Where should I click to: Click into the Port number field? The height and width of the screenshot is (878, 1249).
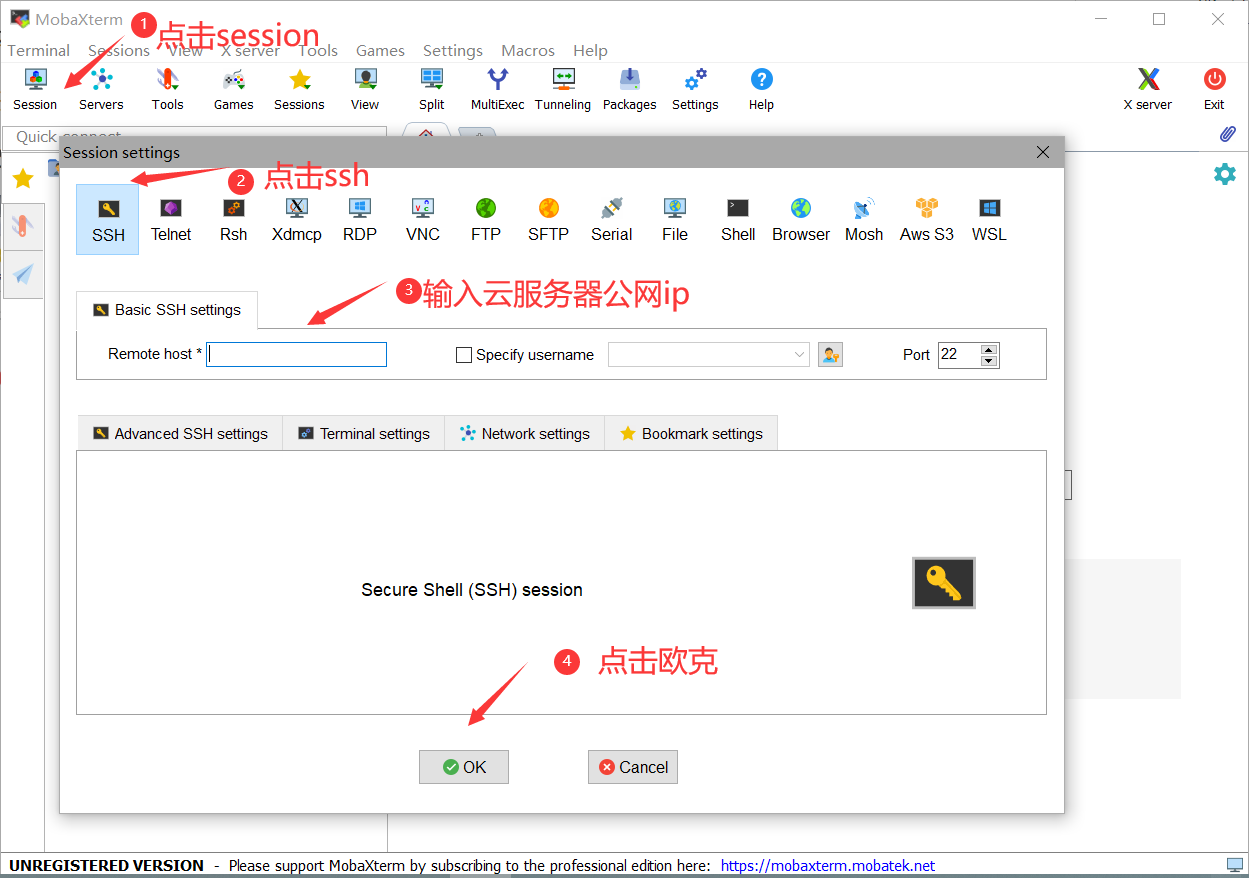[960, 355]
